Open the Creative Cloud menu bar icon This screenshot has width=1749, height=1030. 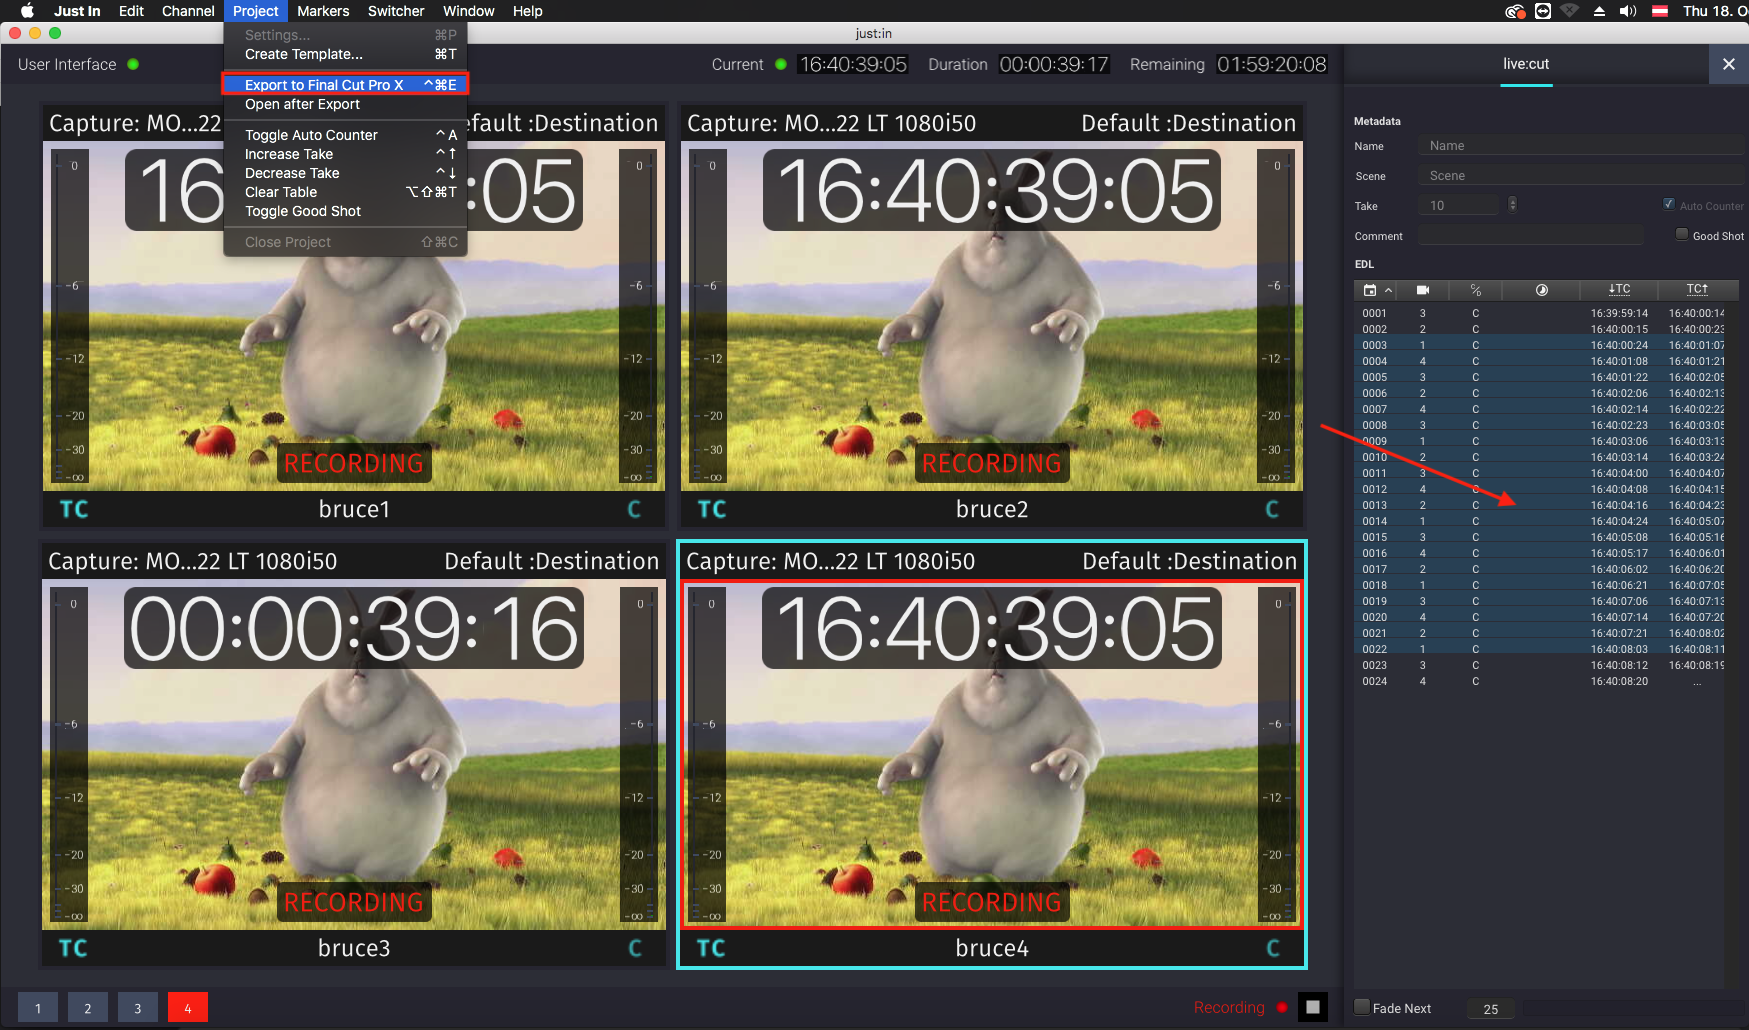tap(1515, 11)
